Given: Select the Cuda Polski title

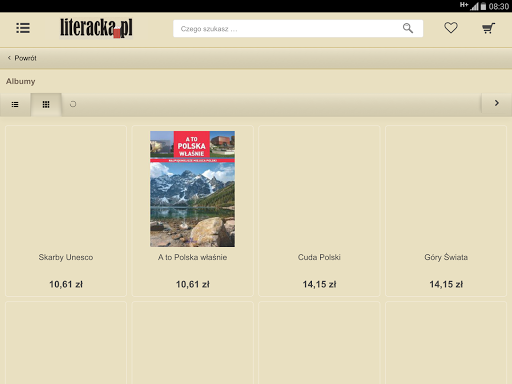Looking at the screenshot, I should 319,257.
